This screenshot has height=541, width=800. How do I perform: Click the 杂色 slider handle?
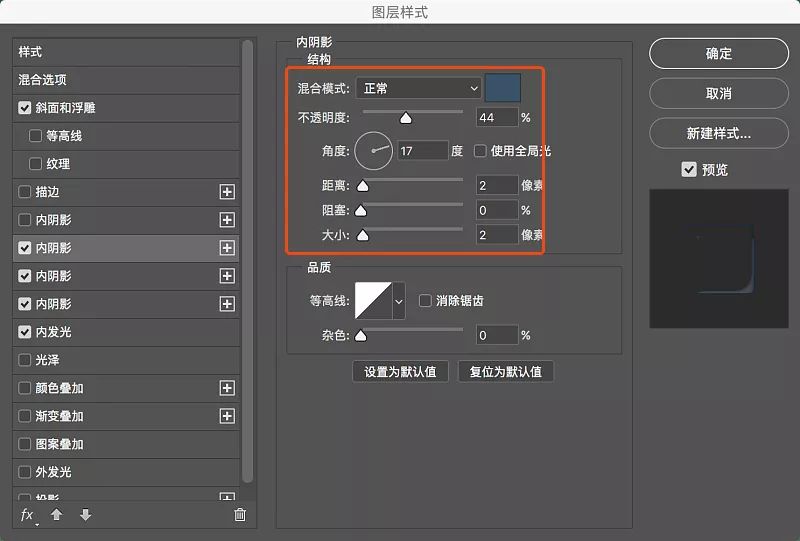(361, 335)
